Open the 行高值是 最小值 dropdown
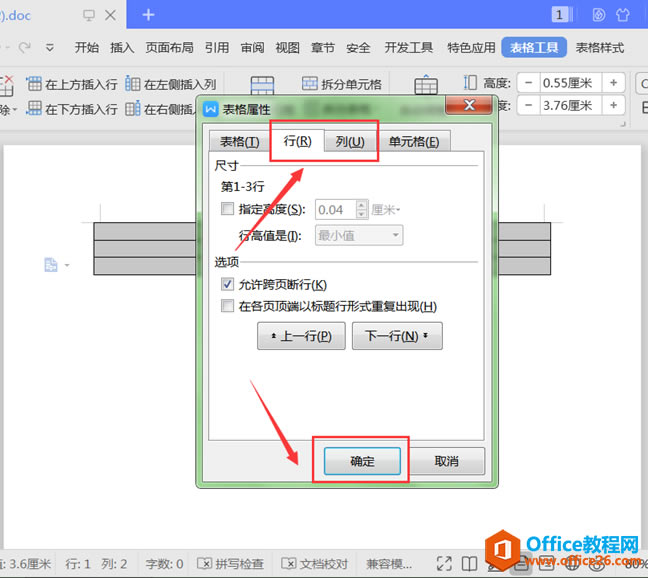This screenshot has height=578, width=648. [359, 235]
